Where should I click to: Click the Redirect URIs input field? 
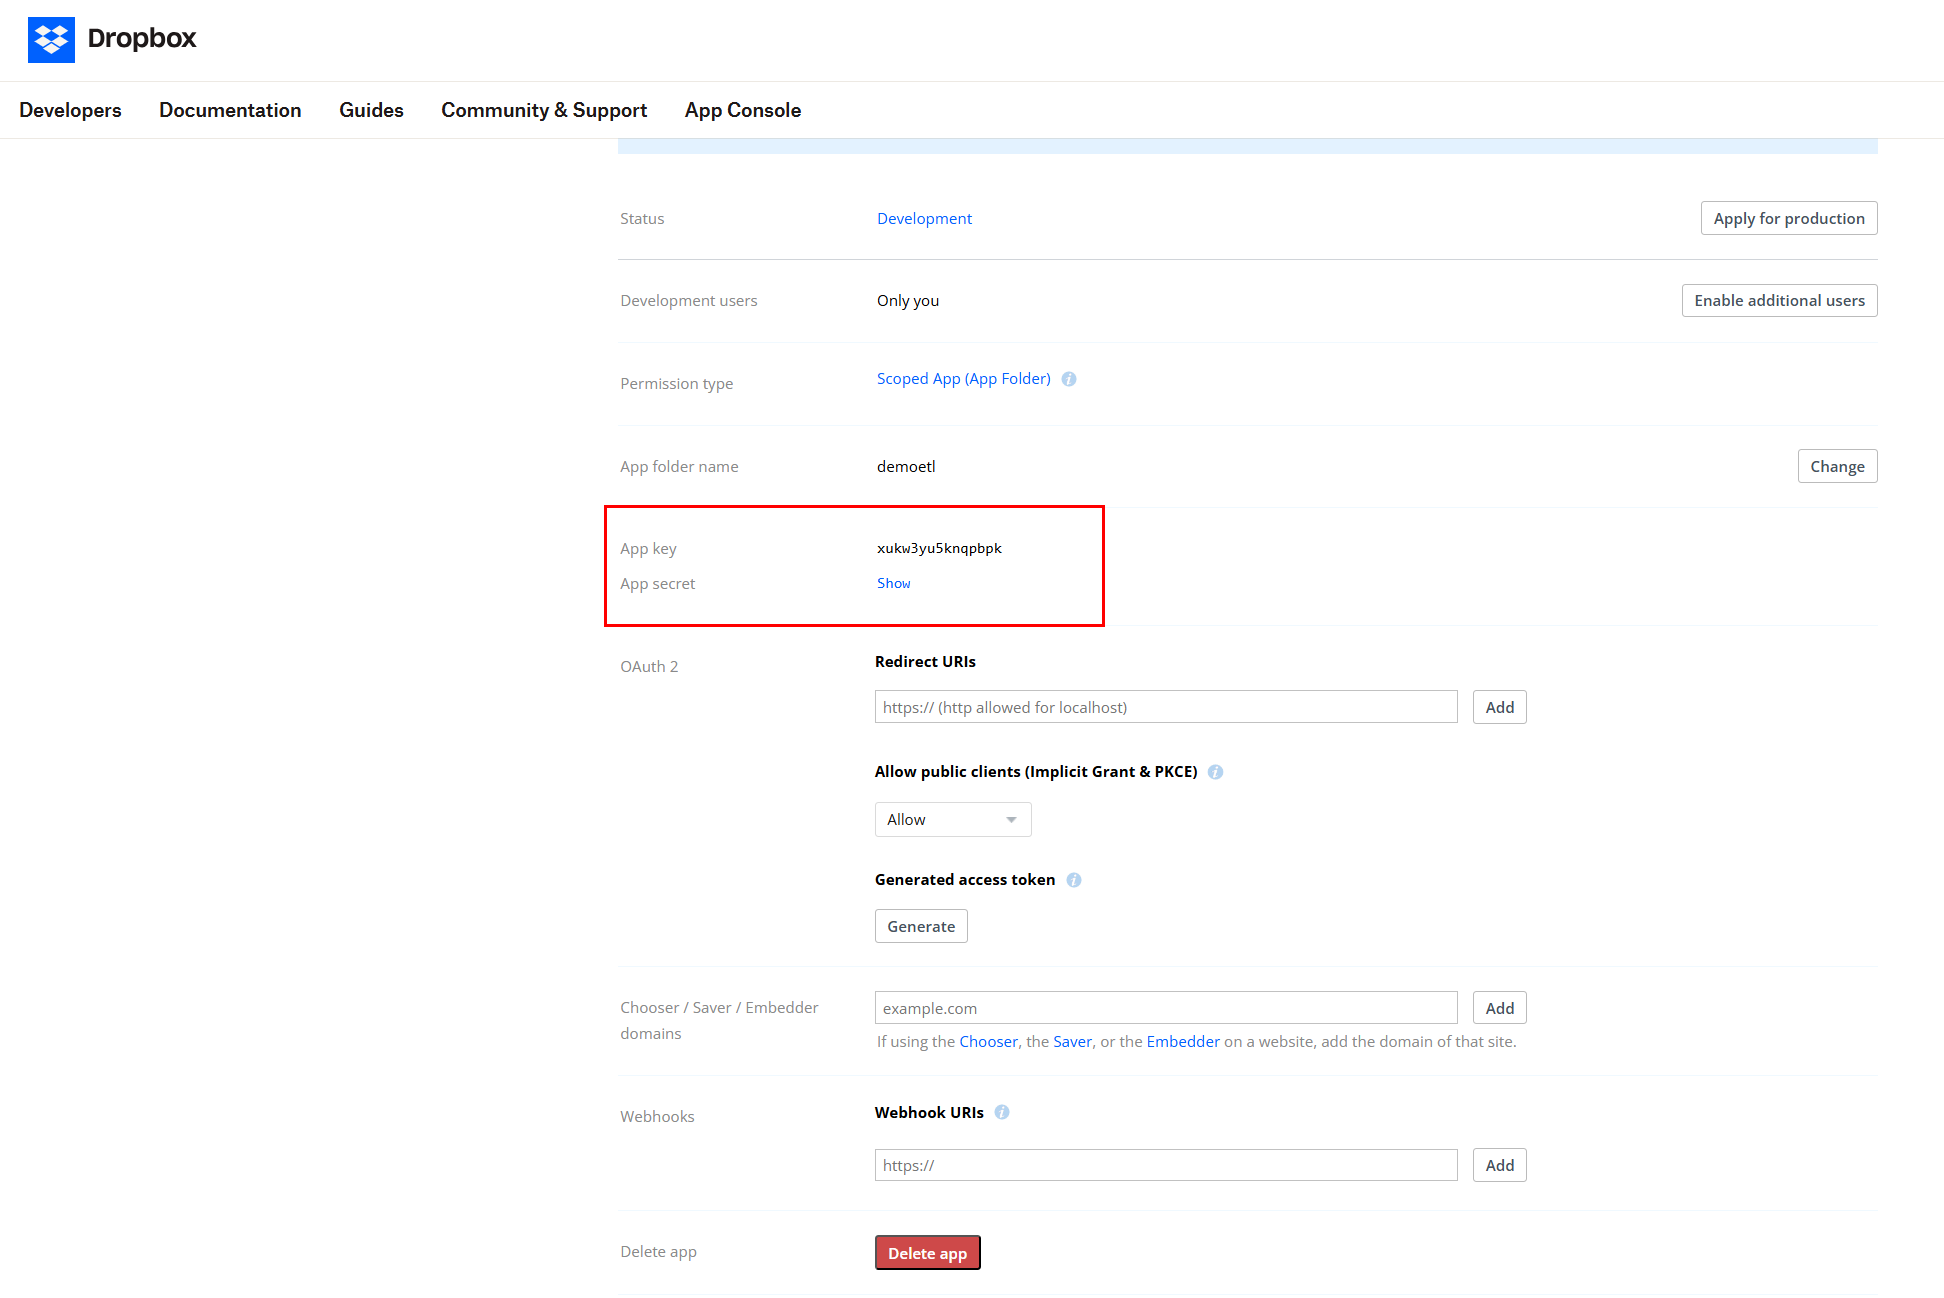[1165, 707]
